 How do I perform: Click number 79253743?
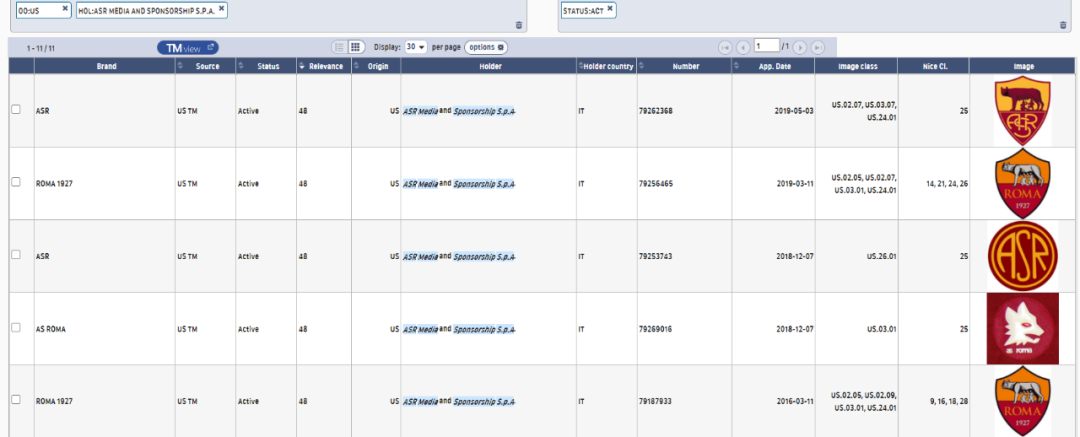(x=656, y=256)
